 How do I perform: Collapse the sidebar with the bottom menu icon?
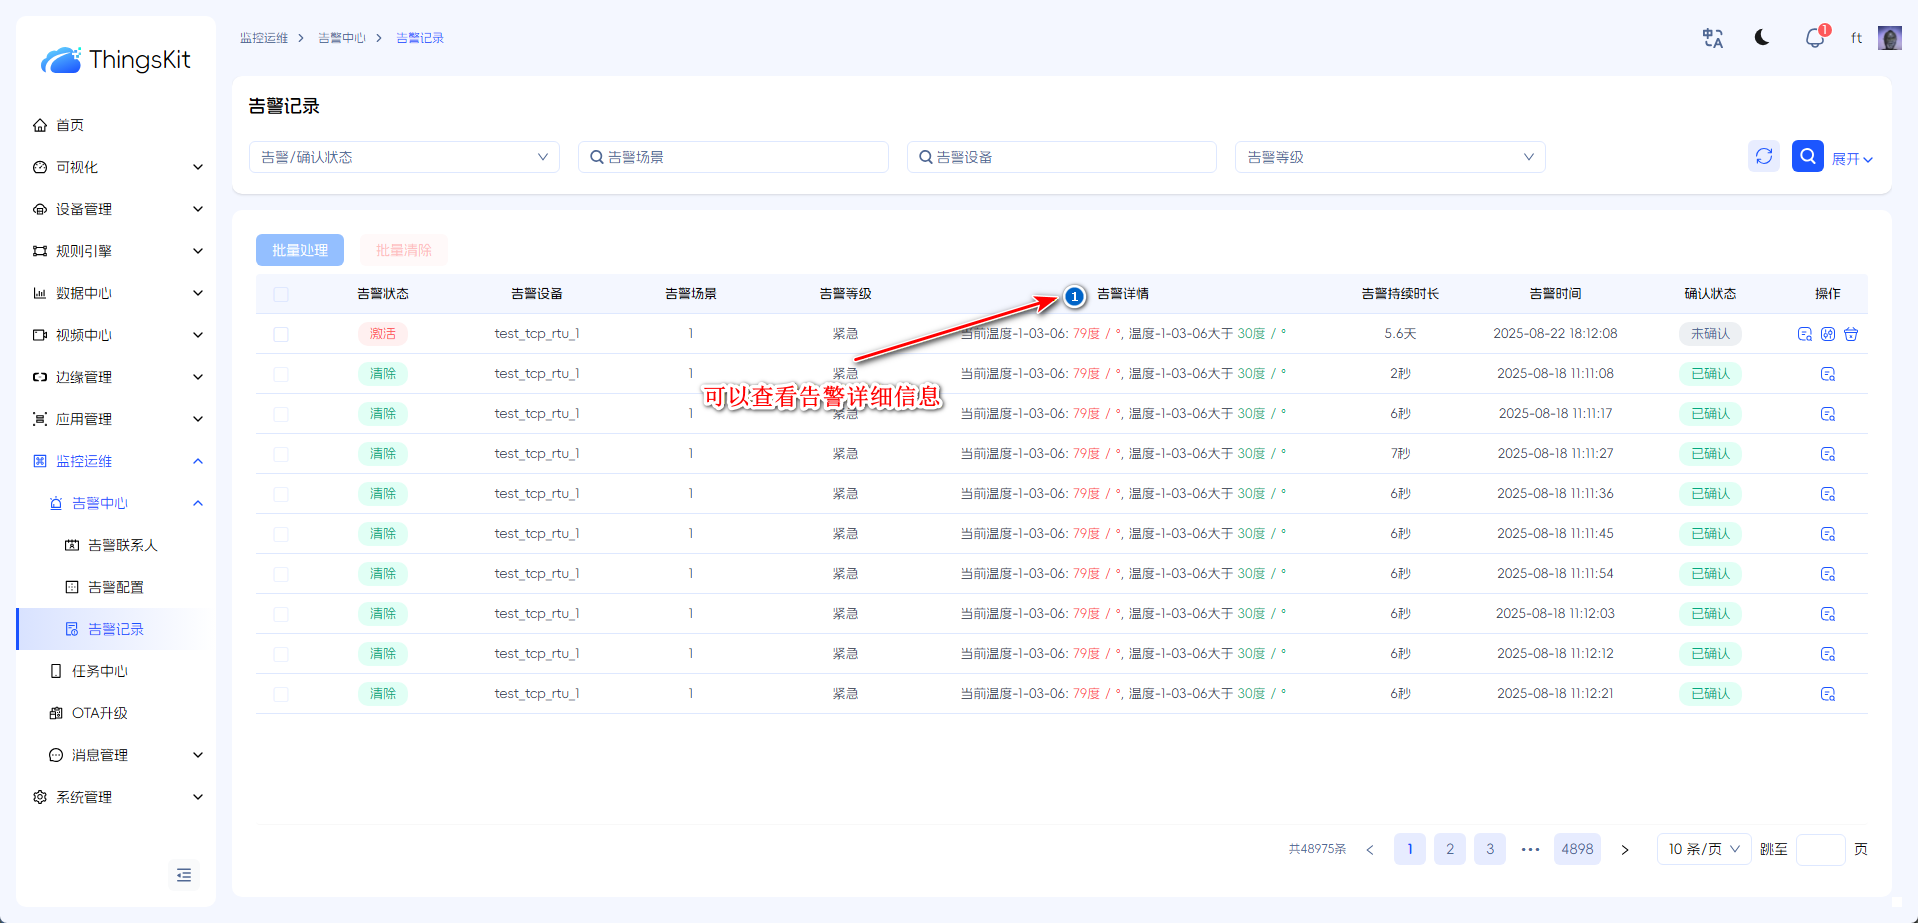184,875
